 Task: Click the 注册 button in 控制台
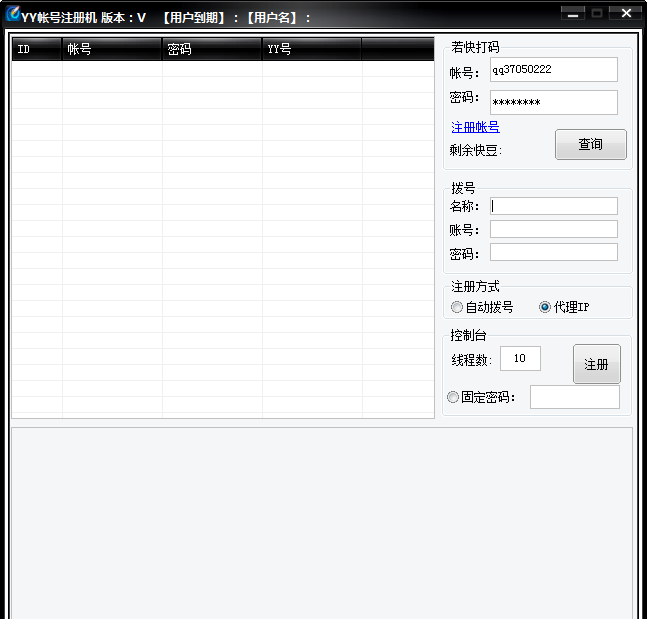pos(597,364)
